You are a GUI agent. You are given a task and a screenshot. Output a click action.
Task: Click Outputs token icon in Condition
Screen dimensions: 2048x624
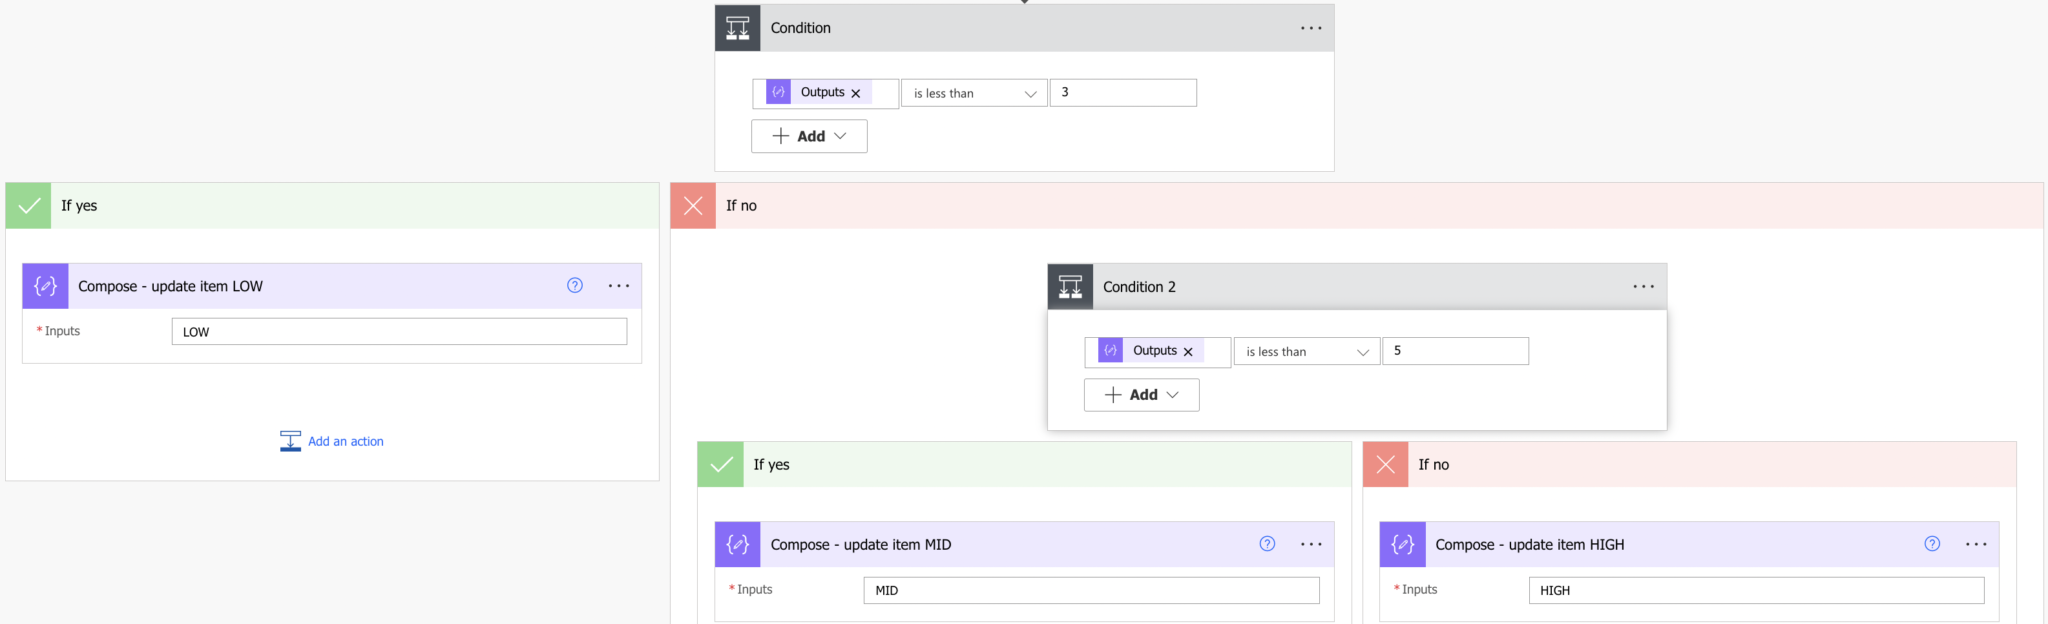[778, 92]
